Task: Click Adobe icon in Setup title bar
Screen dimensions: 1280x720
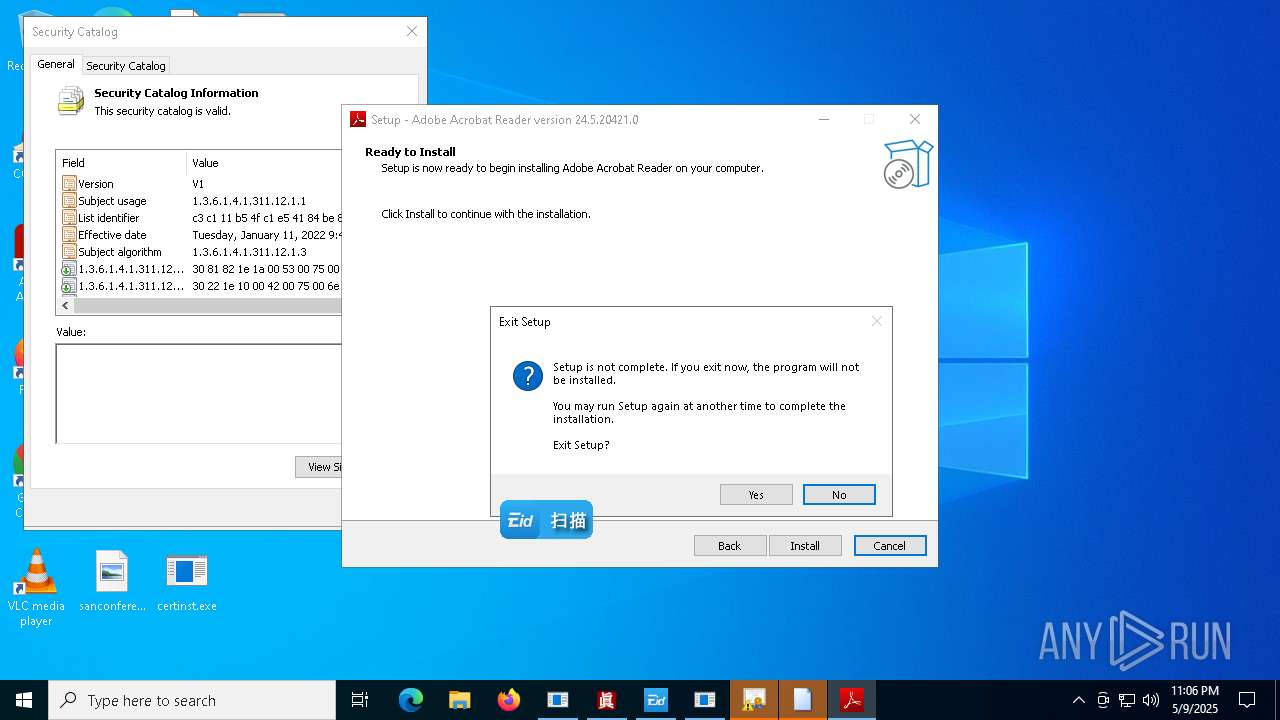Action: pos(358,119)
